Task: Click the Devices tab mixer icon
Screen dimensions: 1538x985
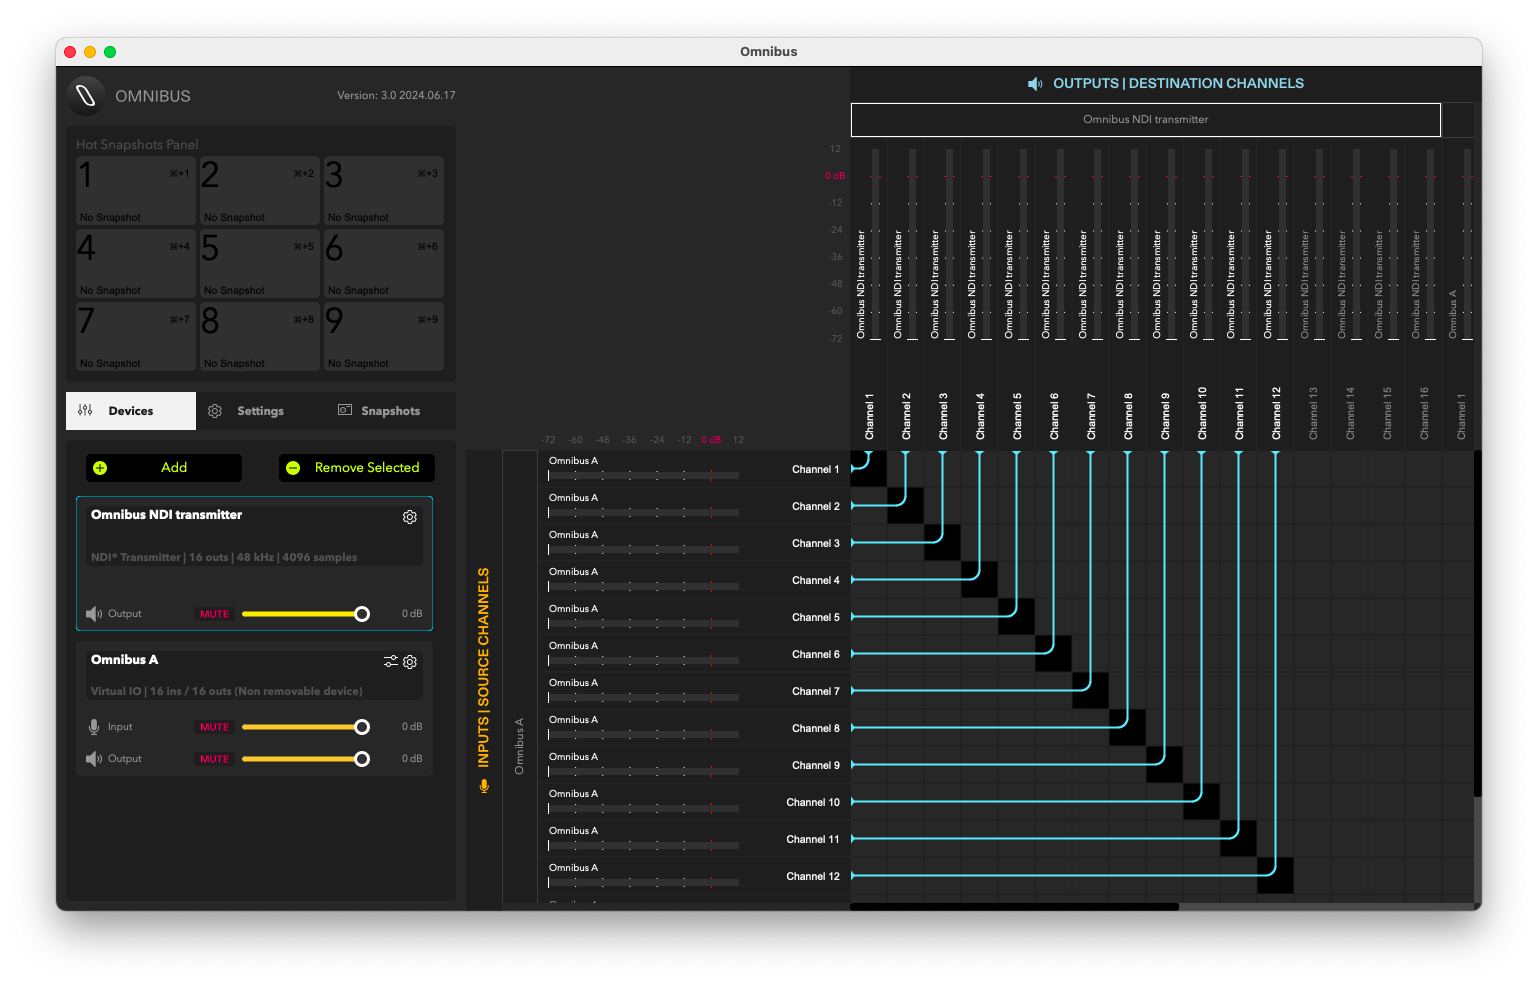Action: click(x=85, y=410)
